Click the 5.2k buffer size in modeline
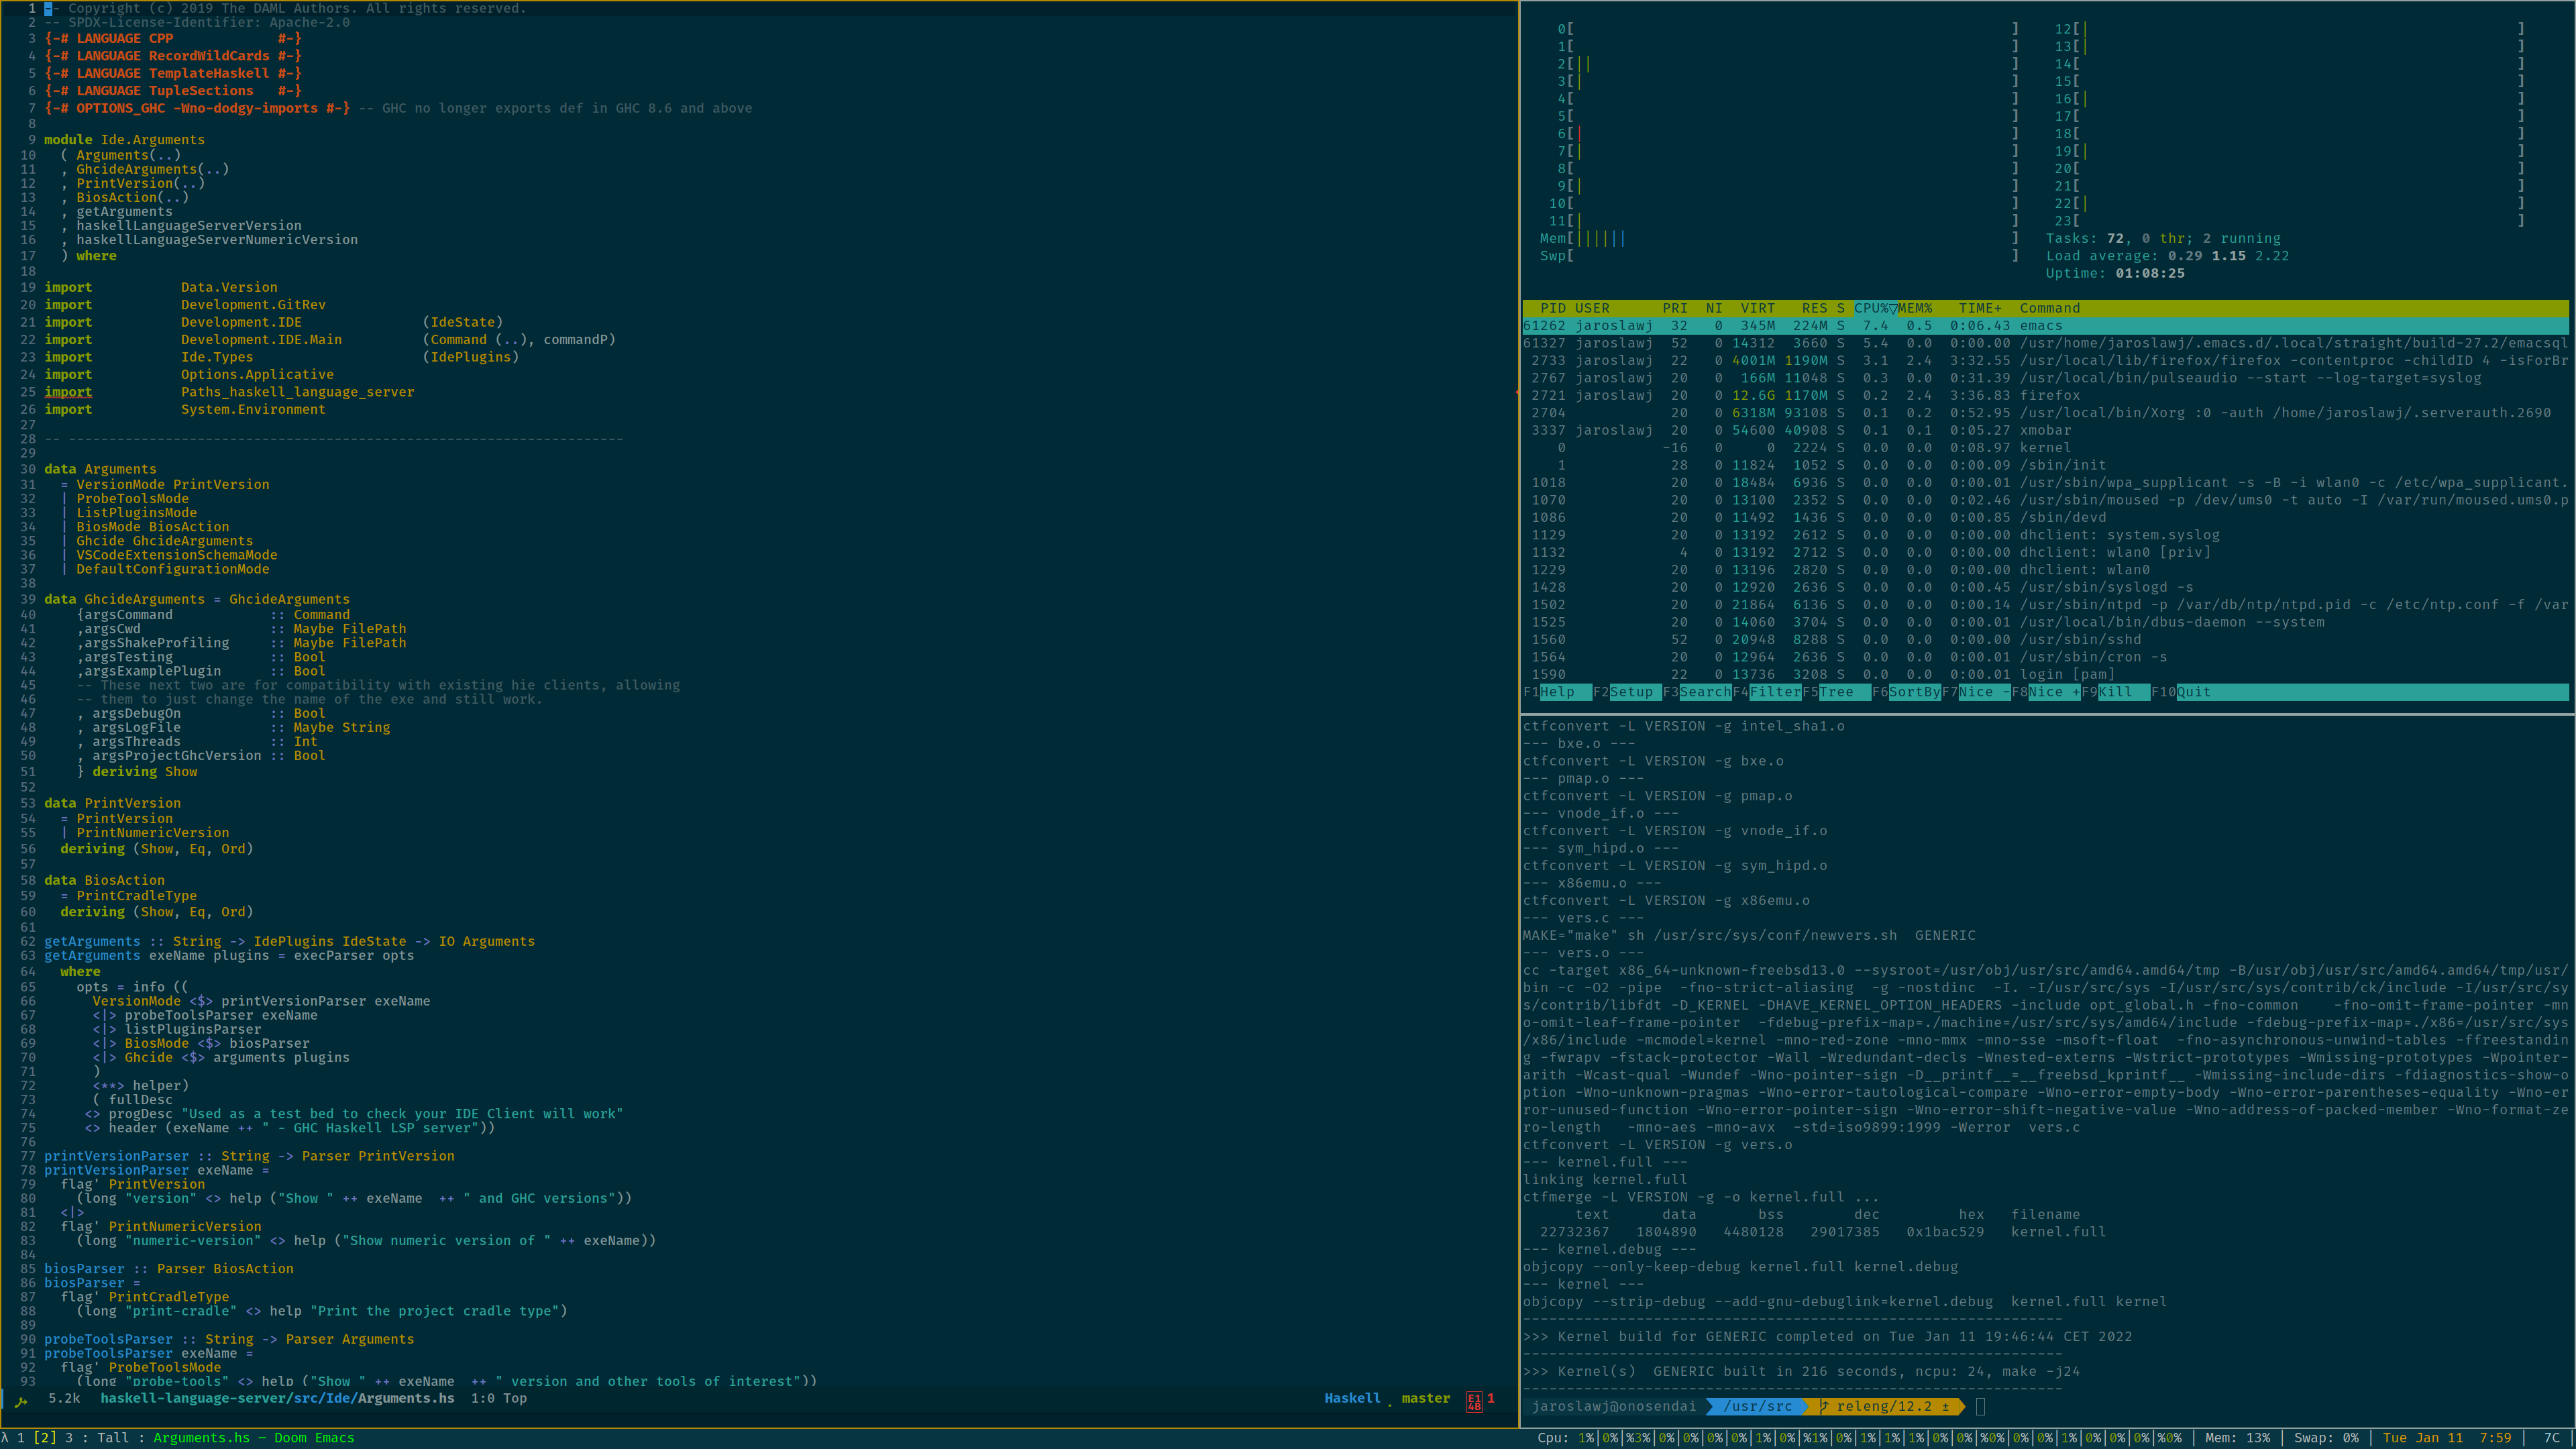This screenshot has height=1449, width=2576. [64, 1398]
